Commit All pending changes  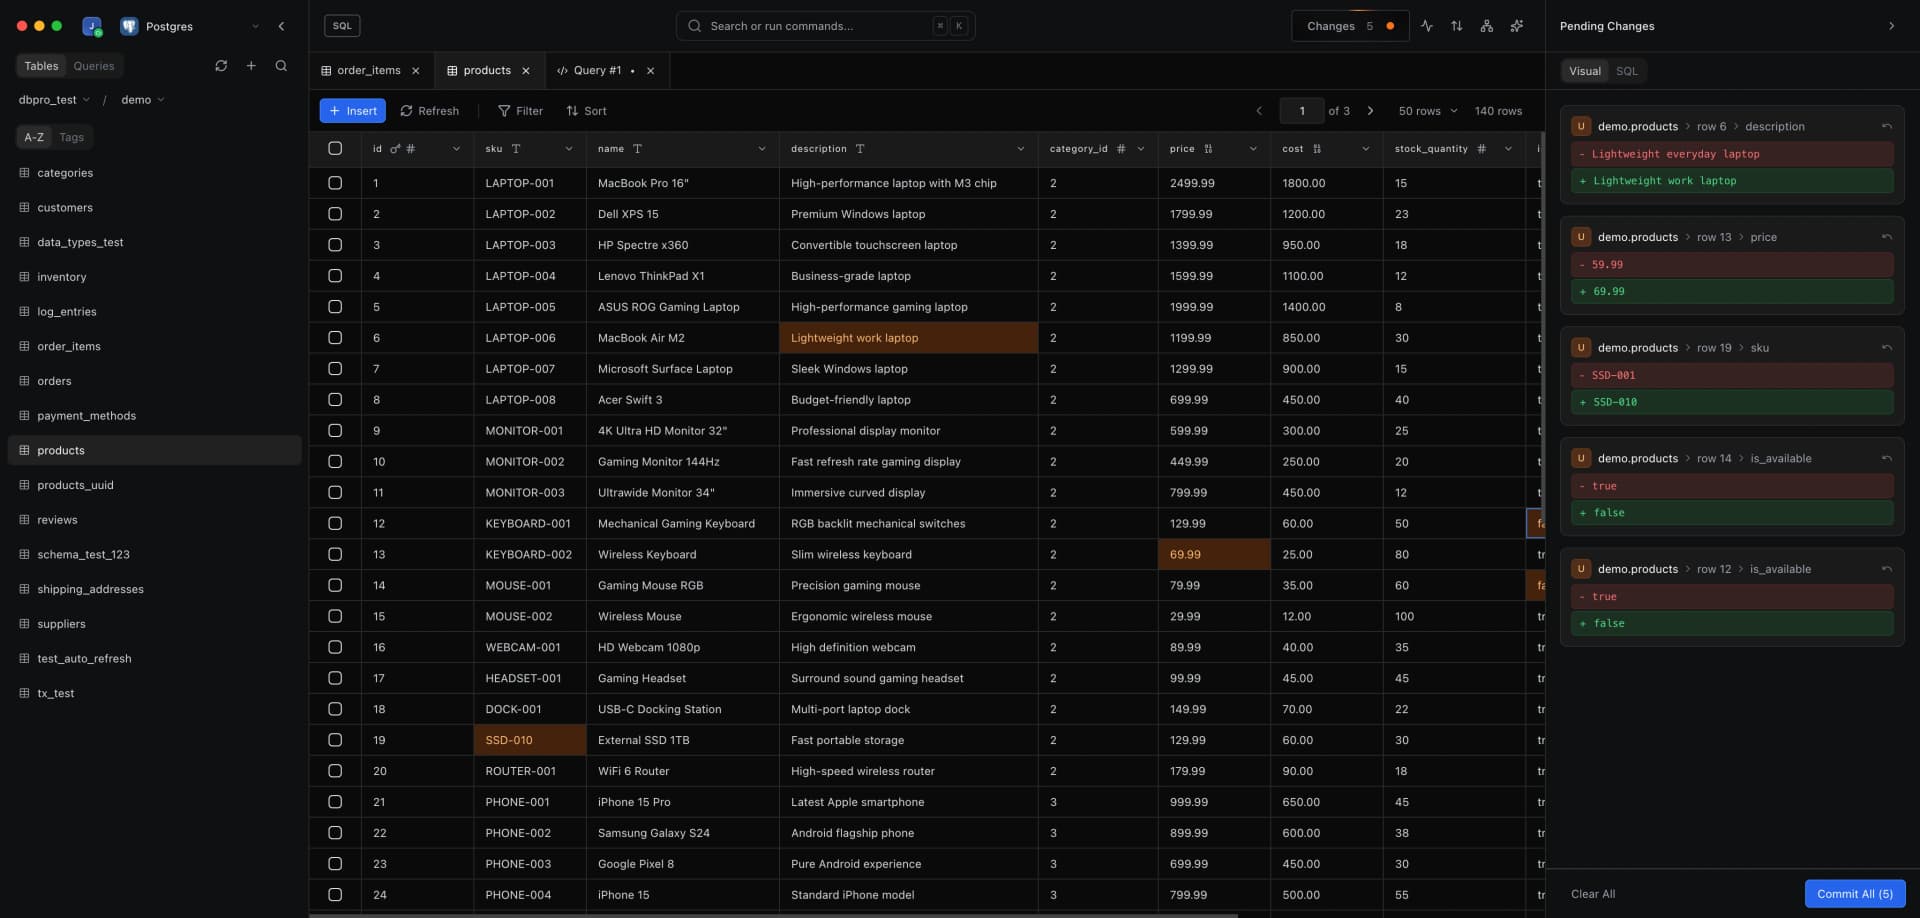point(1854,893)
